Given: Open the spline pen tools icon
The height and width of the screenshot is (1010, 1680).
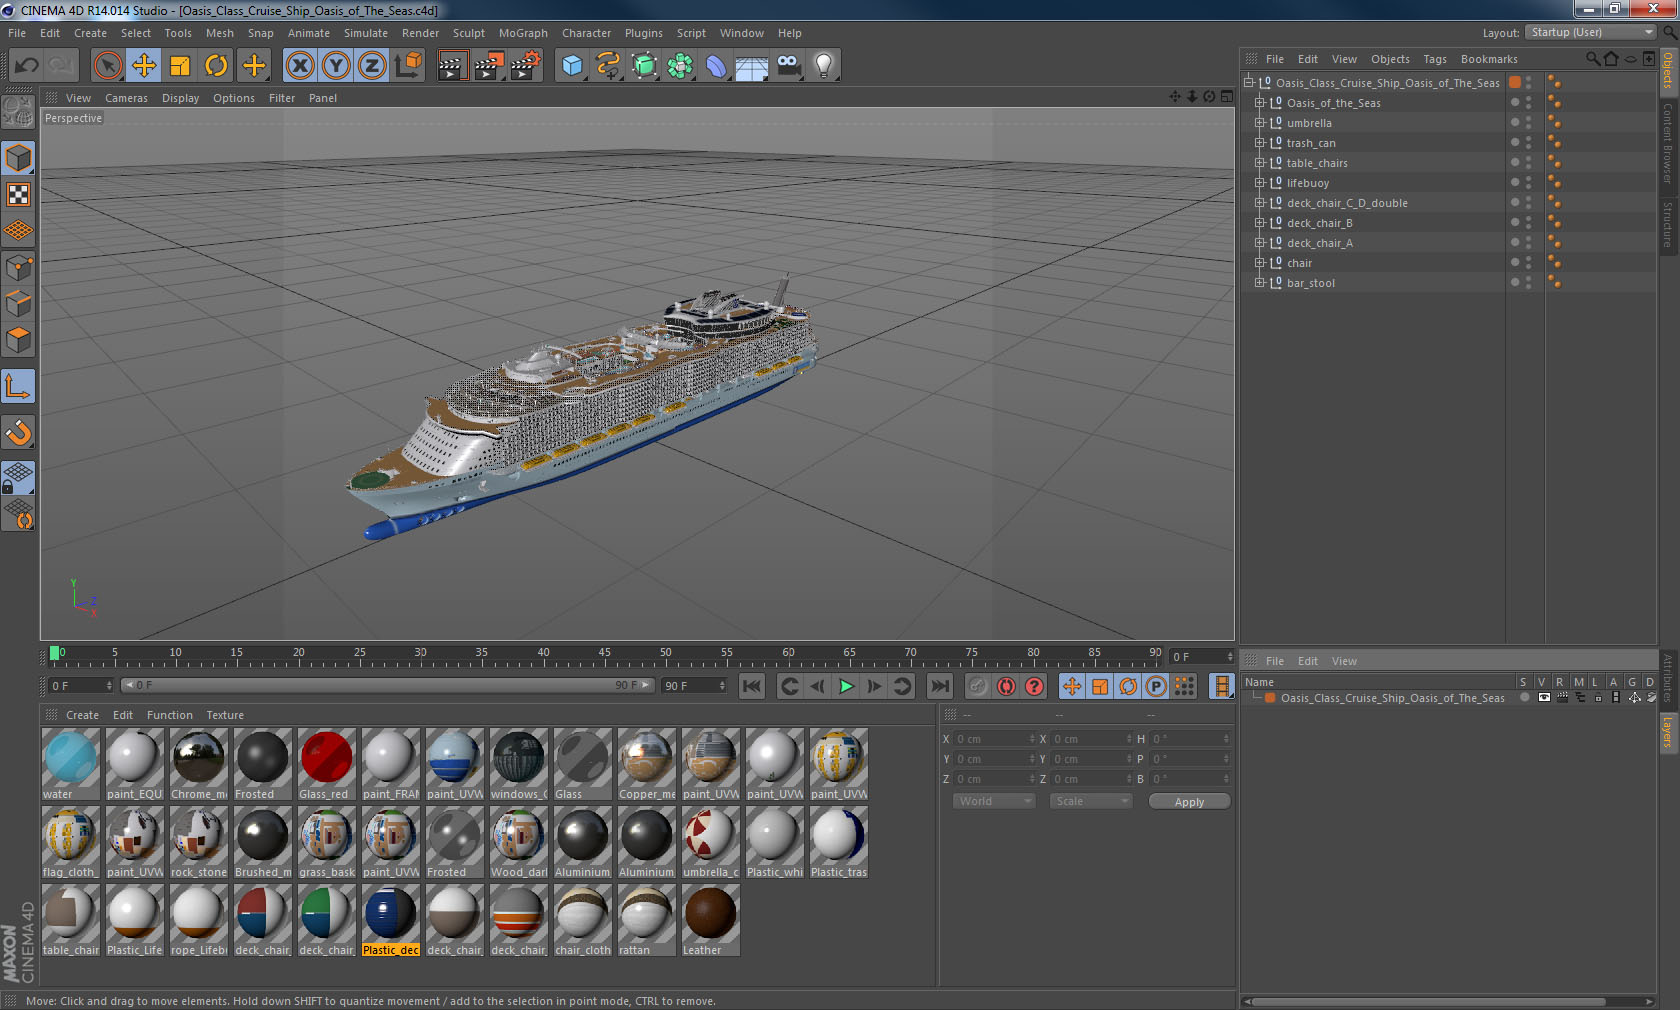Looking at the screenshot, I should (608, 66).
